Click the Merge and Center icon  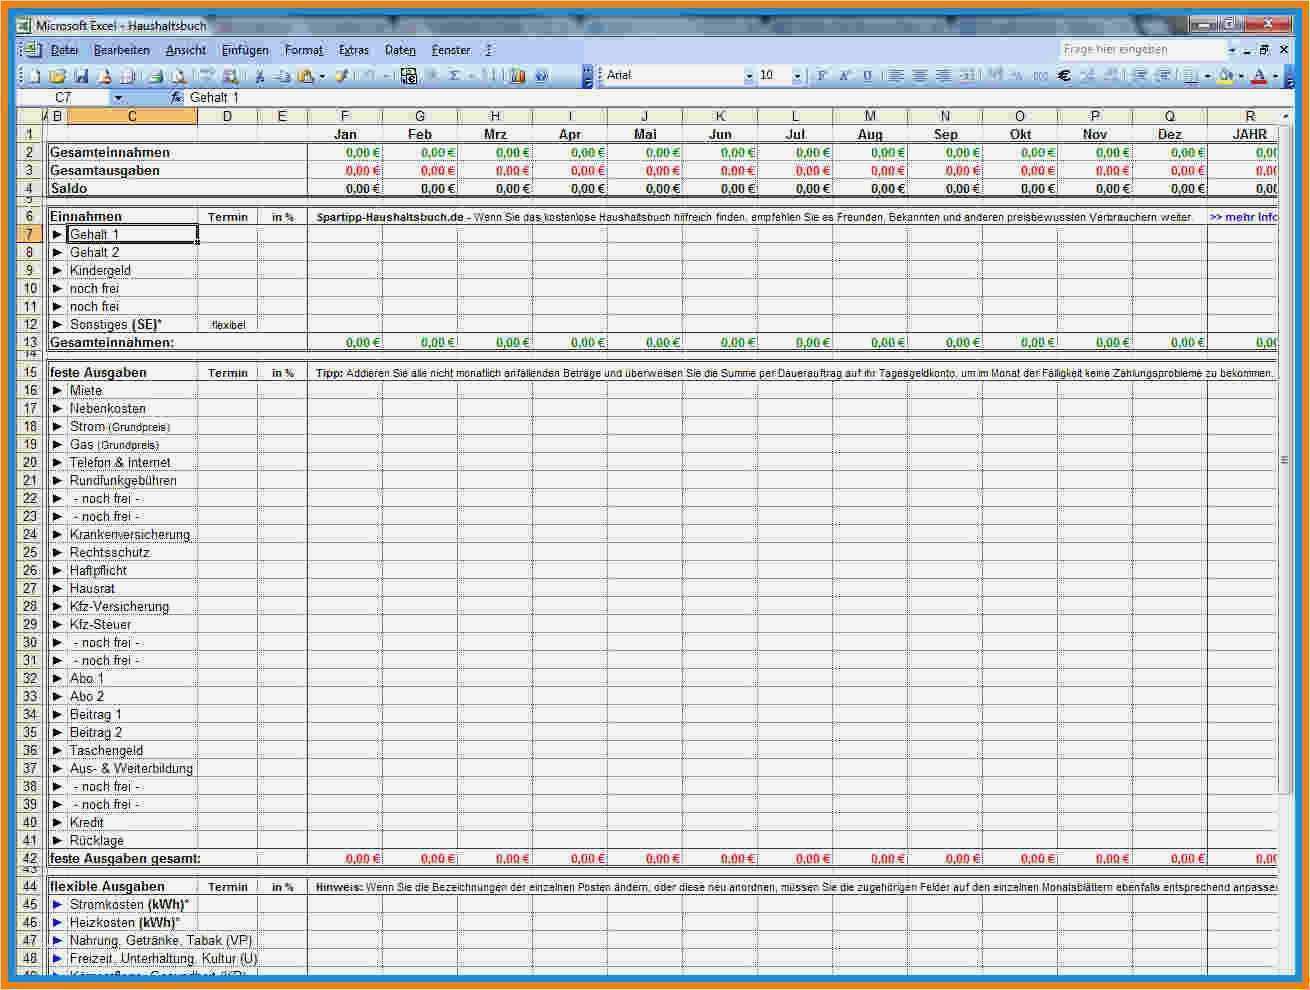tap(967, 75)
